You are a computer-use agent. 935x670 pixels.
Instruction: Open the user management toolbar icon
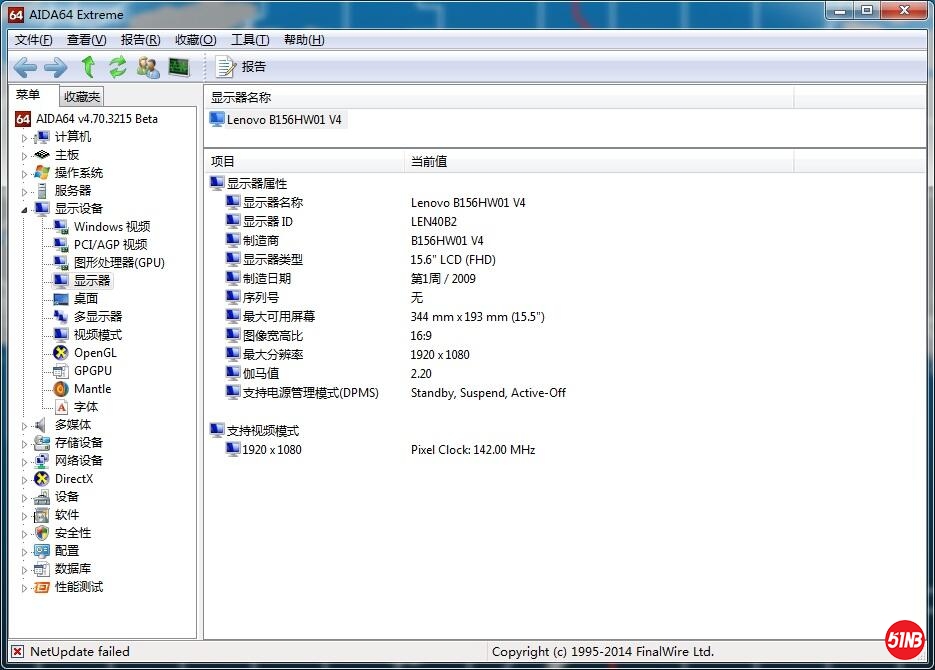148,67
